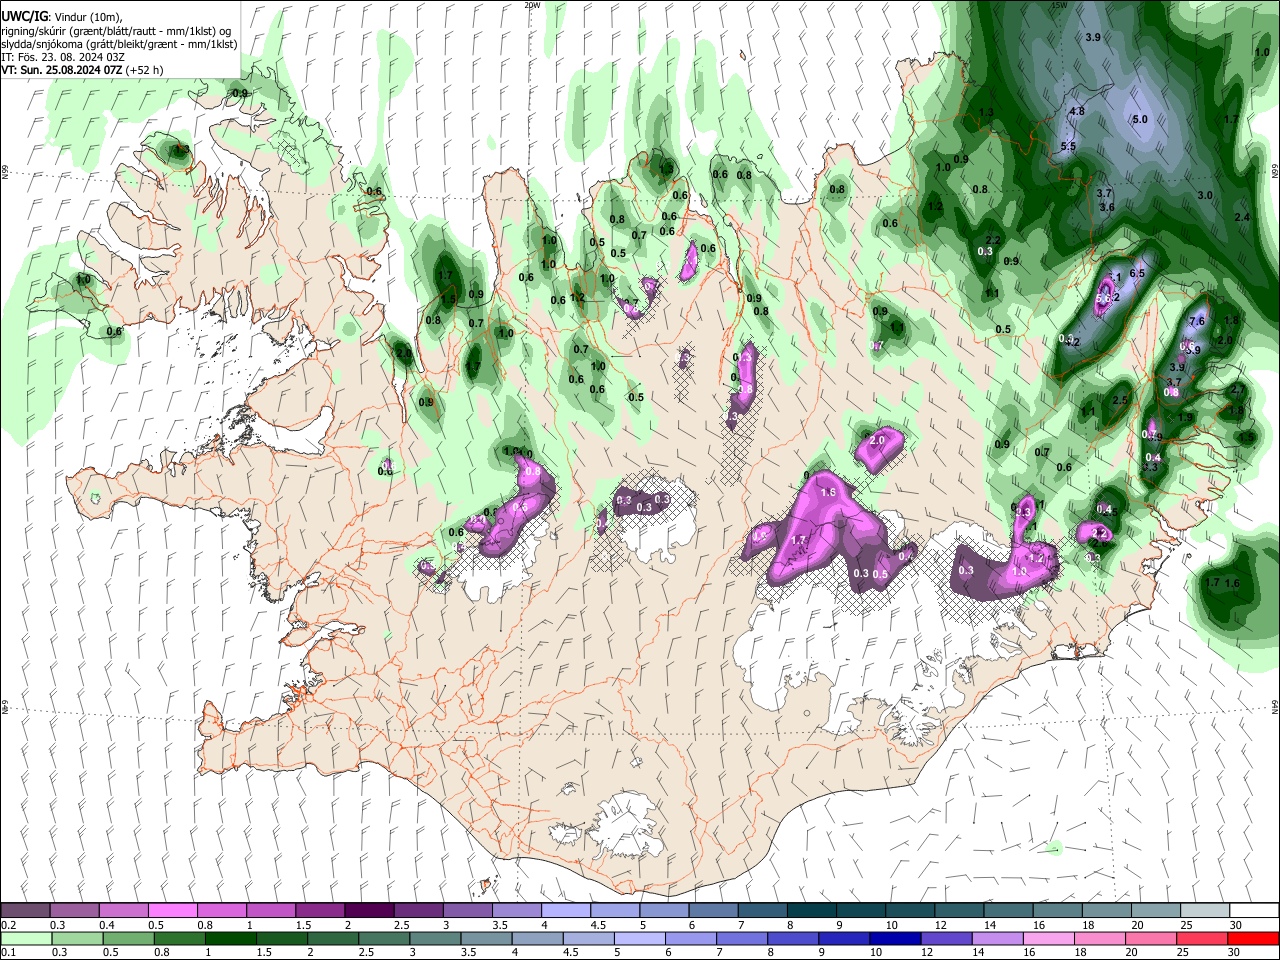Screen dimensions: 1280x960
Task: Click the blue-violet 12 swatch in the bottom legend row
Action: pos(946,938)
